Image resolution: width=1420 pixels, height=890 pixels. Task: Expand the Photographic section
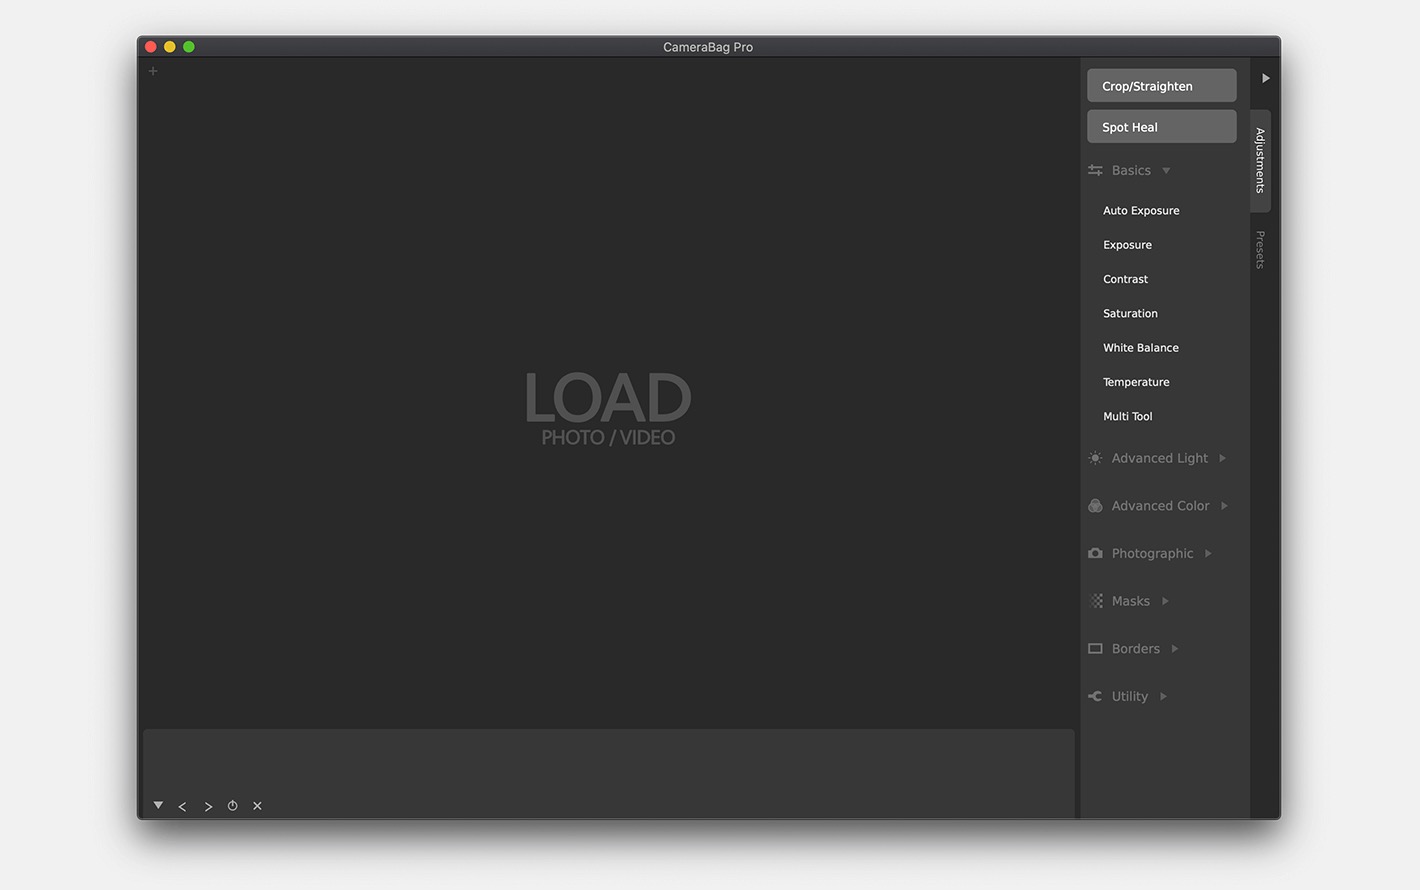tap(1208, 553)
